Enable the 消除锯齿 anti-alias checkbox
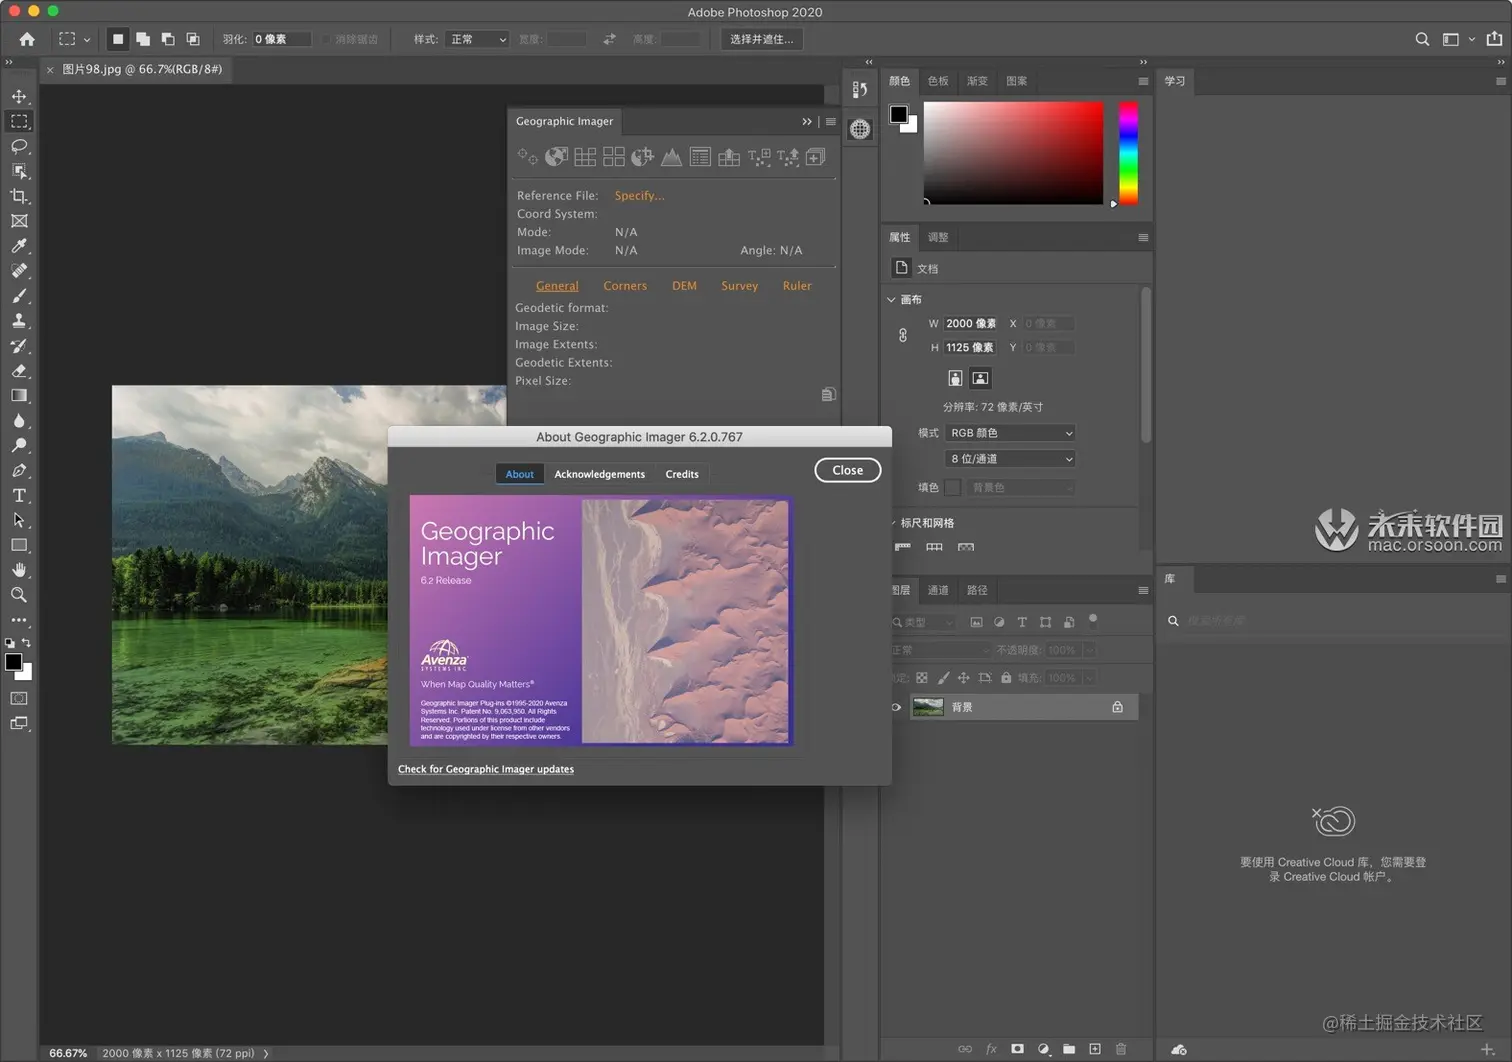 (x=326, y=39)
